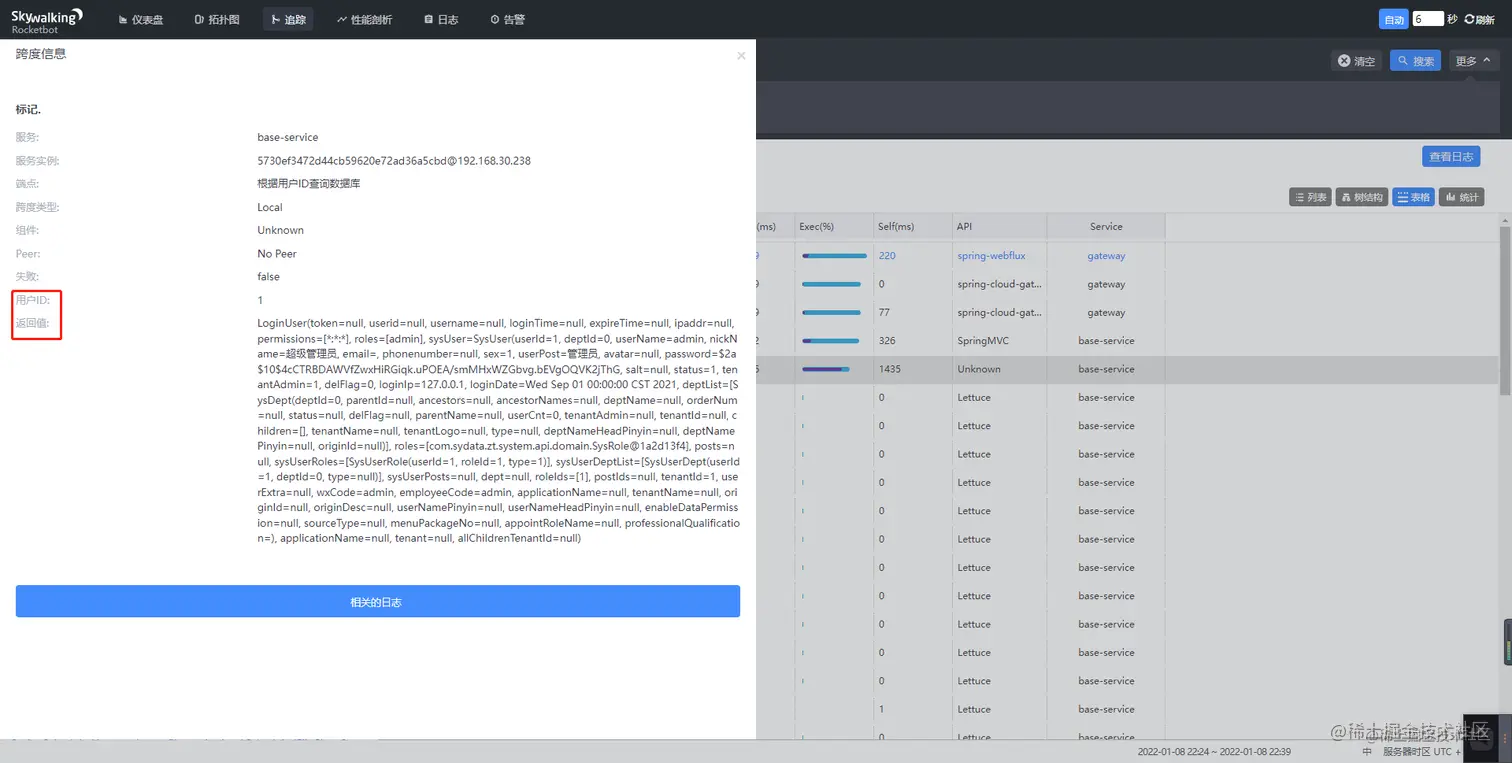Click the 刷新 reload icon button
Screen dimensions: 1512x763
(1479, 19)
